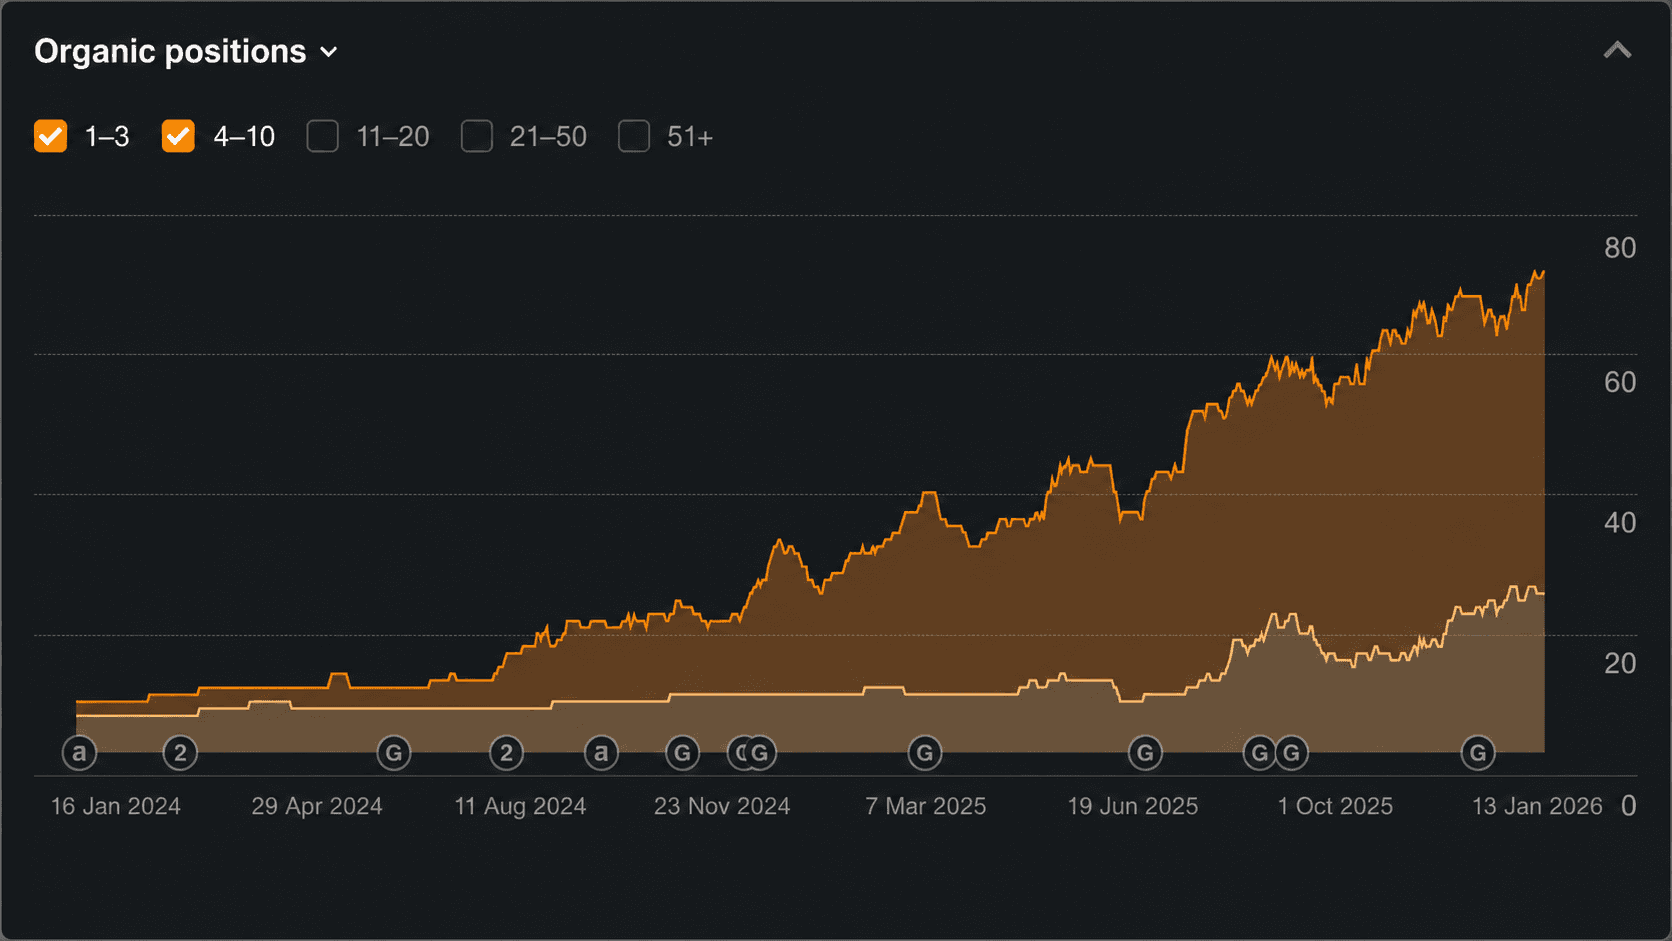Click the '2' marker above 11 Aug 2024
The image size is (1672, 941).
506,753
